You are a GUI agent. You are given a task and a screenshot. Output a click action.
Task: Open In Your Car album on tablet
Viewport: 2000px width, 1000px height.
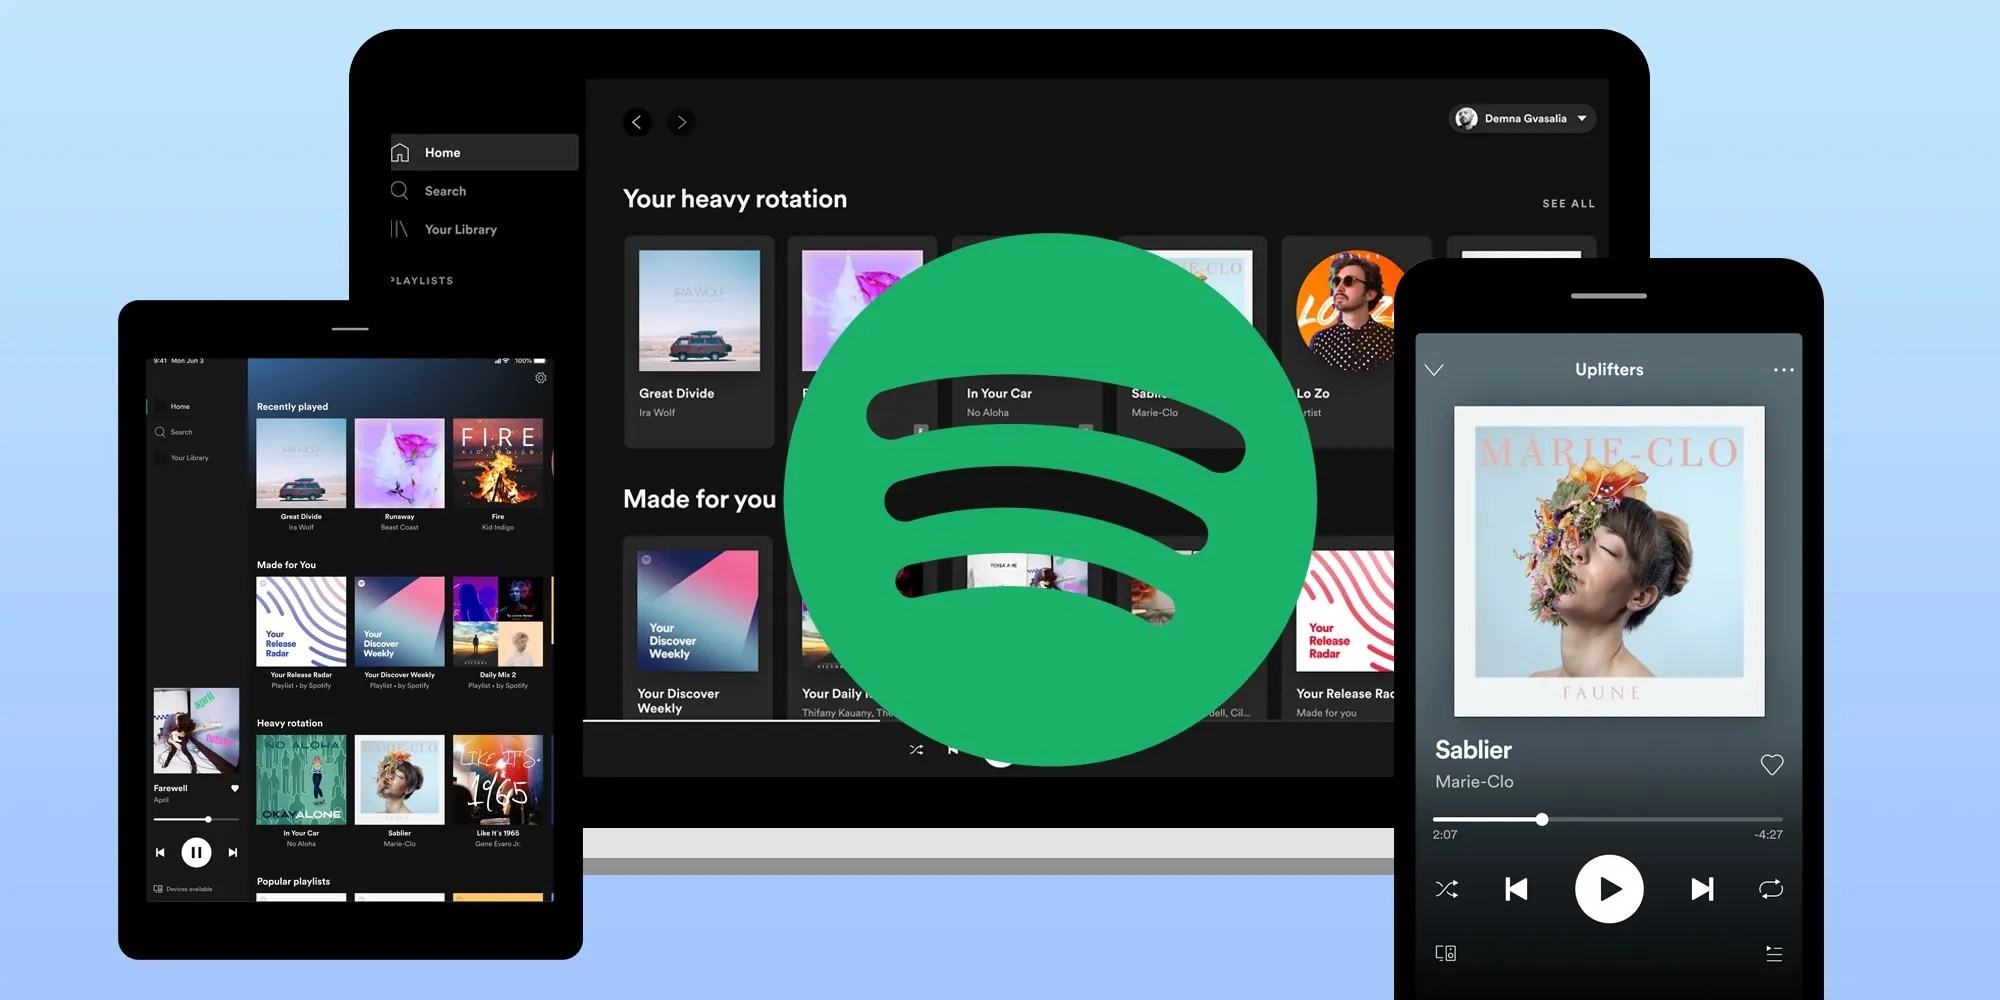pos(301,780)
